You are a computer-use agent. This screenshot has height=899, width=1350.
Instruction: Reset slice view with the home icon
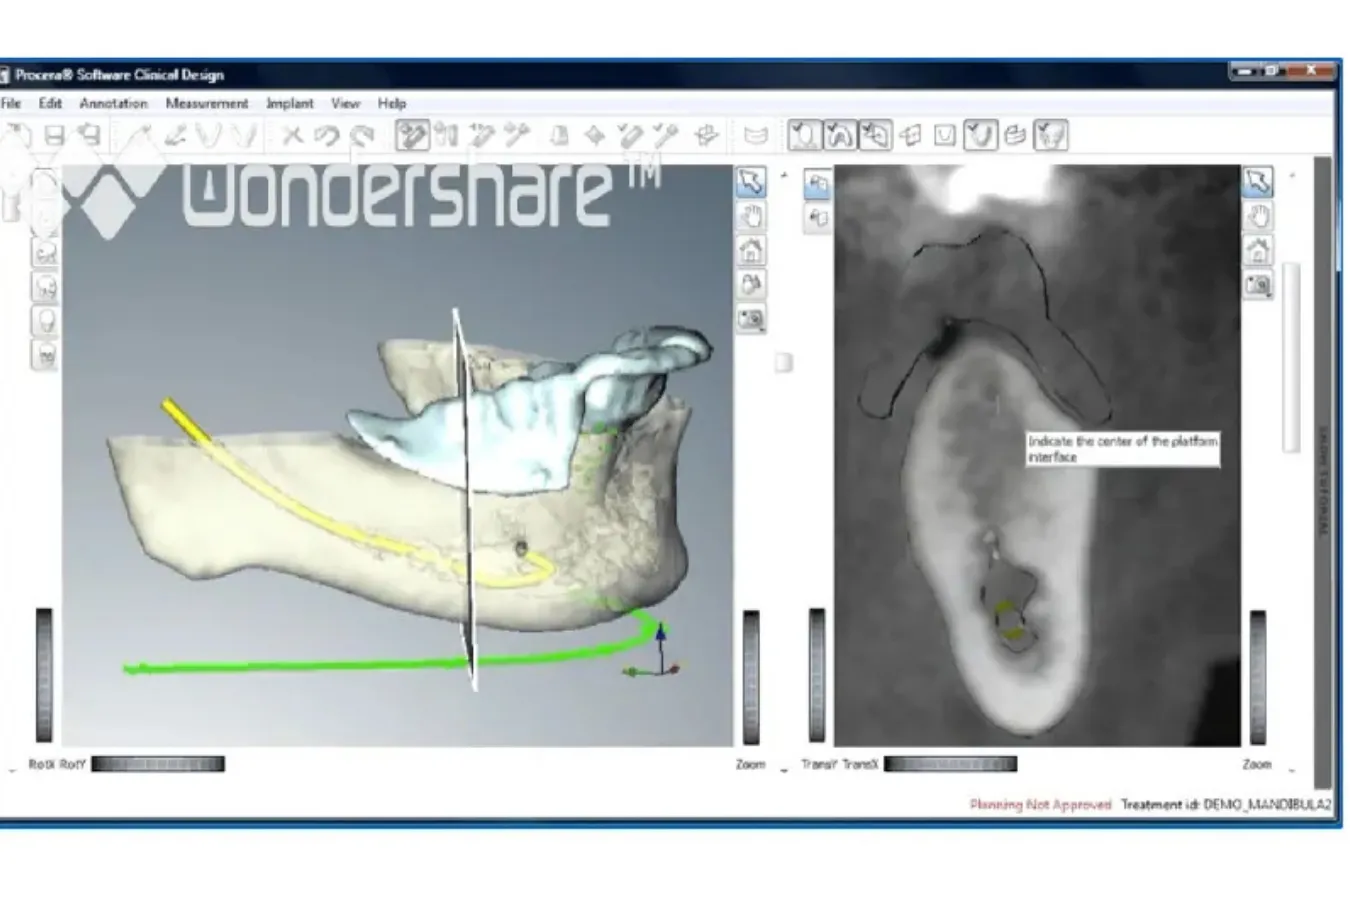tap(1258, 251)
